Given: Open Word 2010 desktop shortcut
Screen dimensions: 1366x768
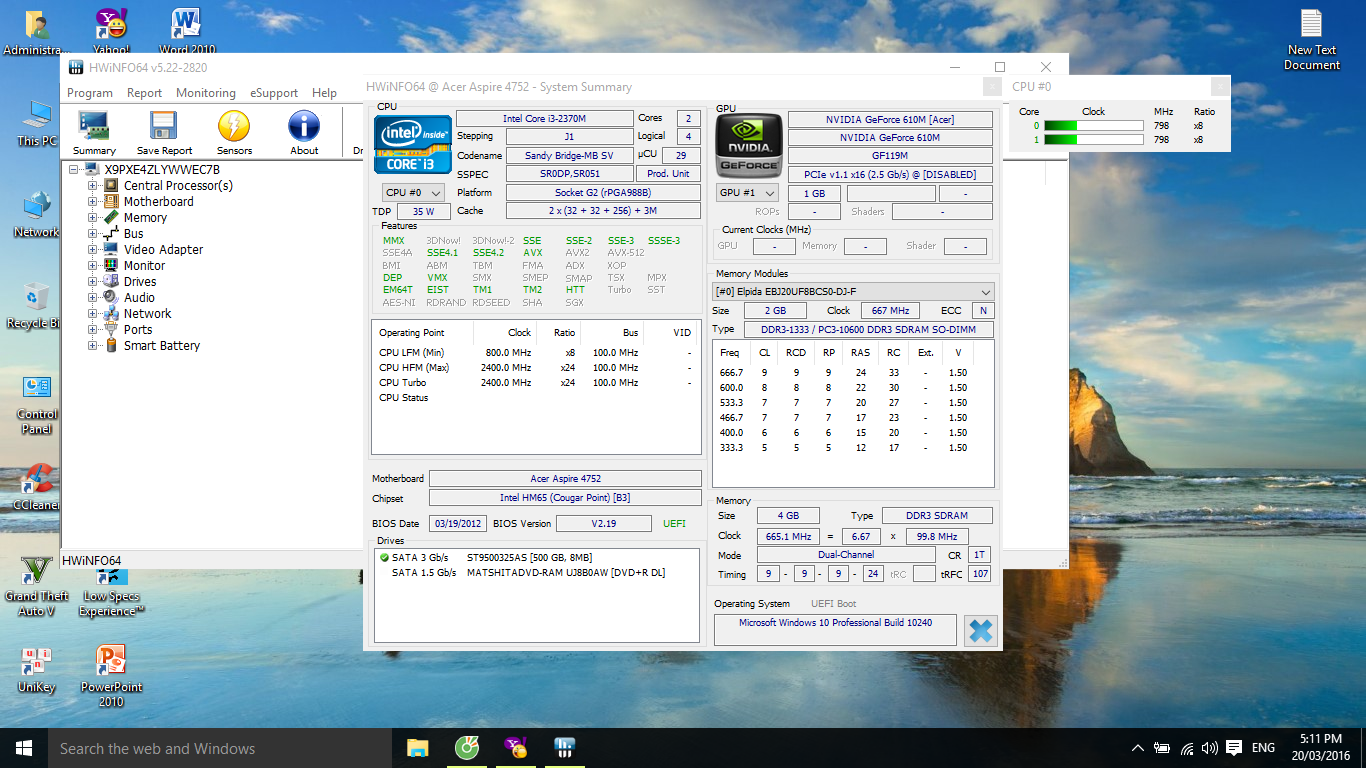Looking at the screenshot, I should (x=187, y=32).
